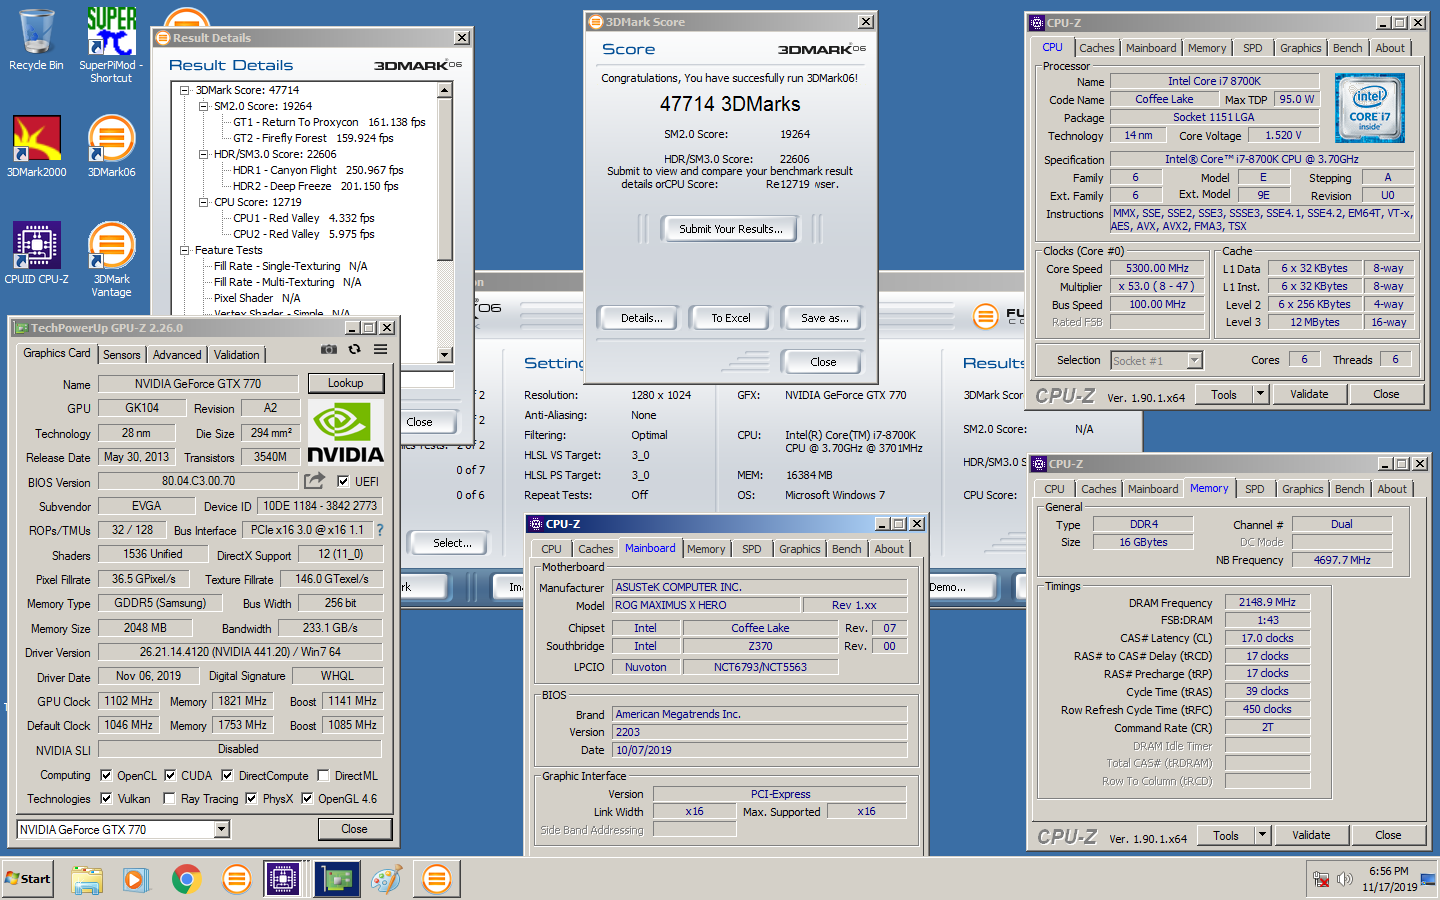The height and width of the screenshot is (900, 1440).
Task: Click GPU-Z screenshot camera icon
Action: [328, 349]
